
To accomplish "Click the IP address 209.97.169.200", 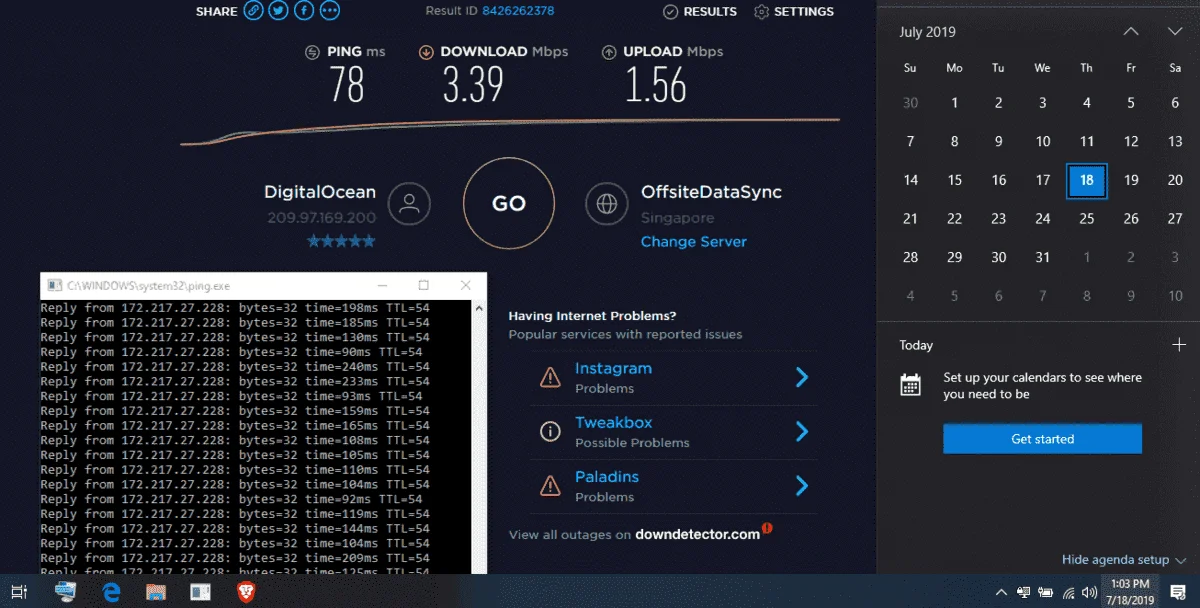I will [x=322, y=217].
